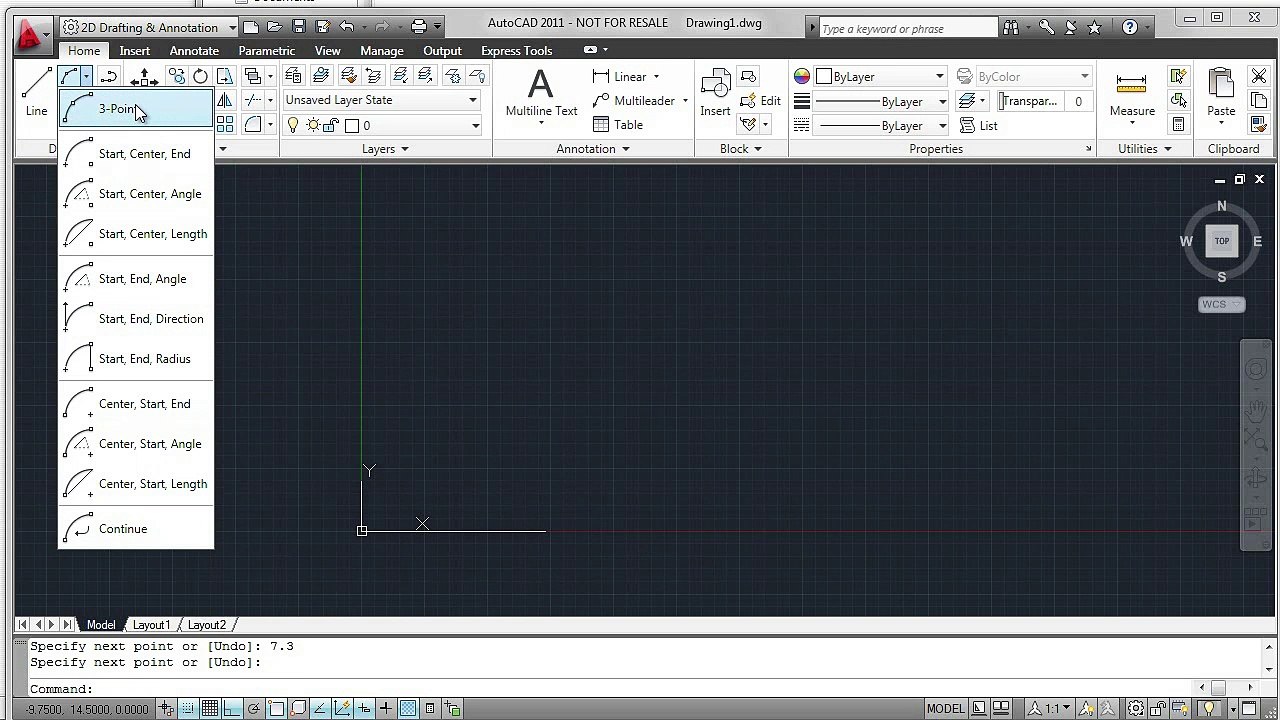Screen dimensions: 1280x720
Task: Choose Start, Center, Length arc
Action: pyautogui.click(x=136, y=234)
